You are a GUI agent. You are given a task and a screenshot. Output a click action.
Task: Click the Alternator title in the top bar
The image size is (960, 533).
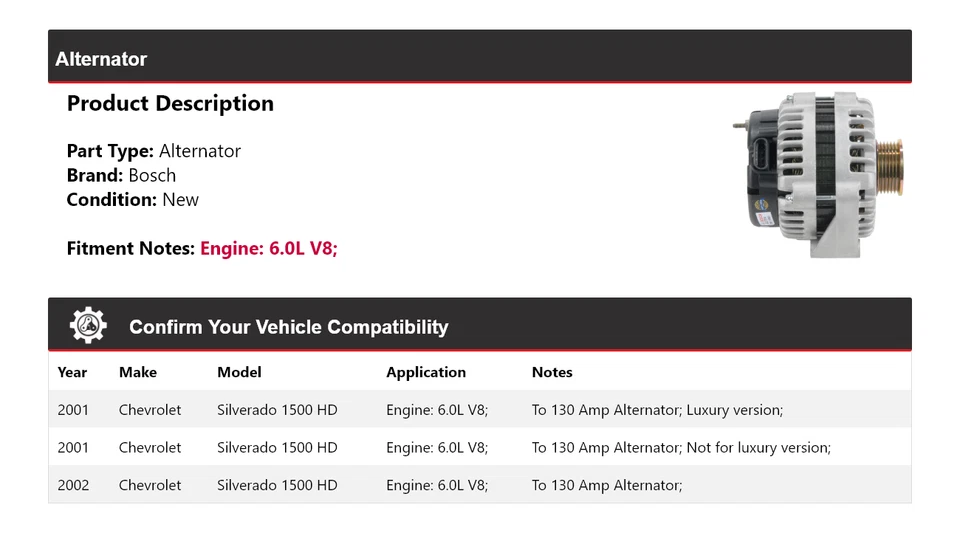[x=101, y=59]
